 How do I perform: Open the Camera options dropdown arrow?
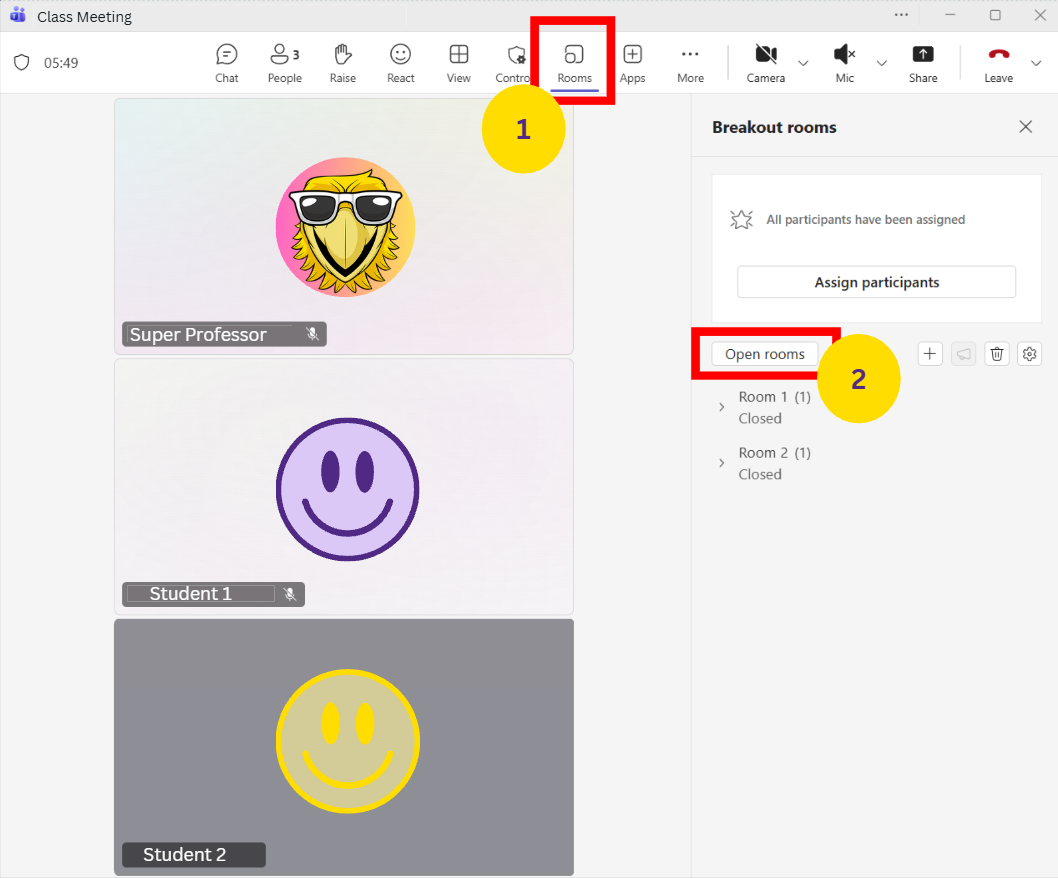(x=803, y=63)
